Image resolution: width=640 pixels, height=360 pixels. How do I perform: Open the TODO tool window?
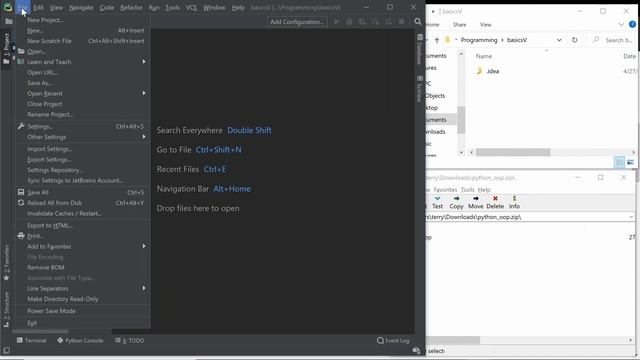[x=130, y=340]
